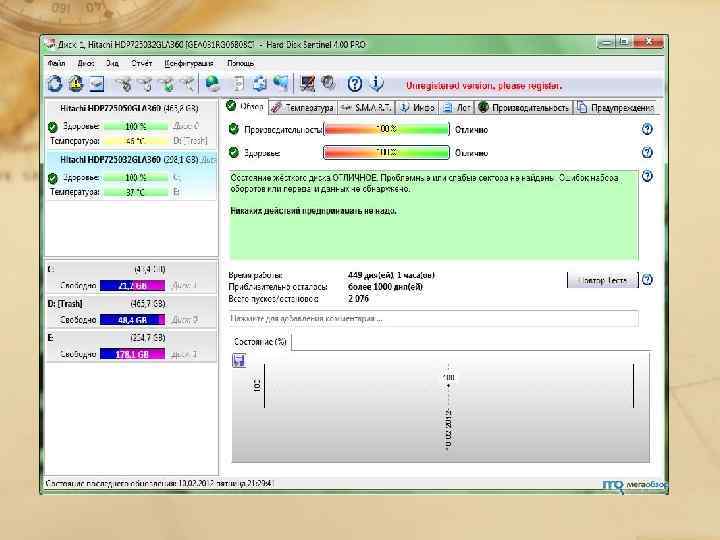This screenshot has height=540, width=720.
Task: Click the green globe toolbar icon
Action: pos(212,84)
